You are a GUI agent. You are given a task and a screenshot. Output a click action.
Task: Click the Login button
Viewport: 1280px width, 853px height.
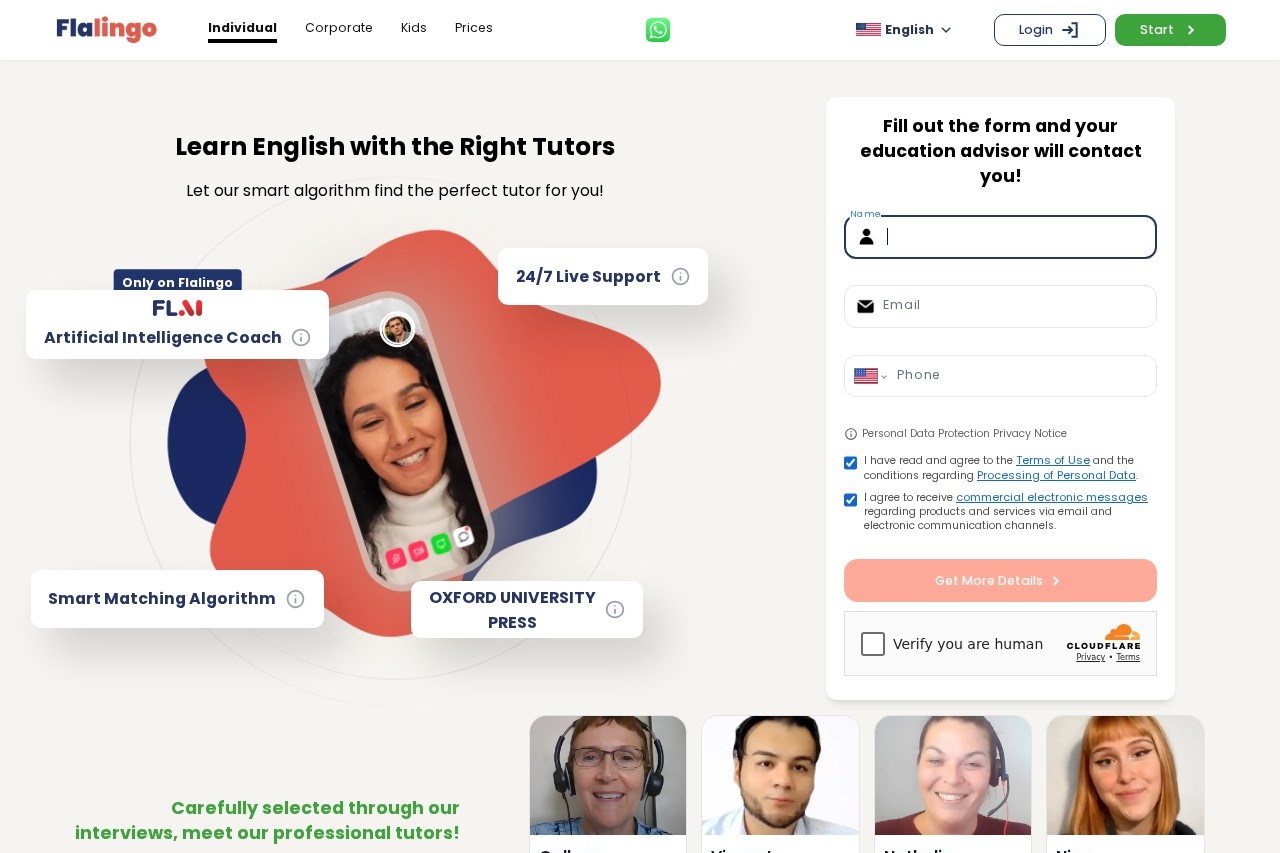click(x=1050, y=30)
